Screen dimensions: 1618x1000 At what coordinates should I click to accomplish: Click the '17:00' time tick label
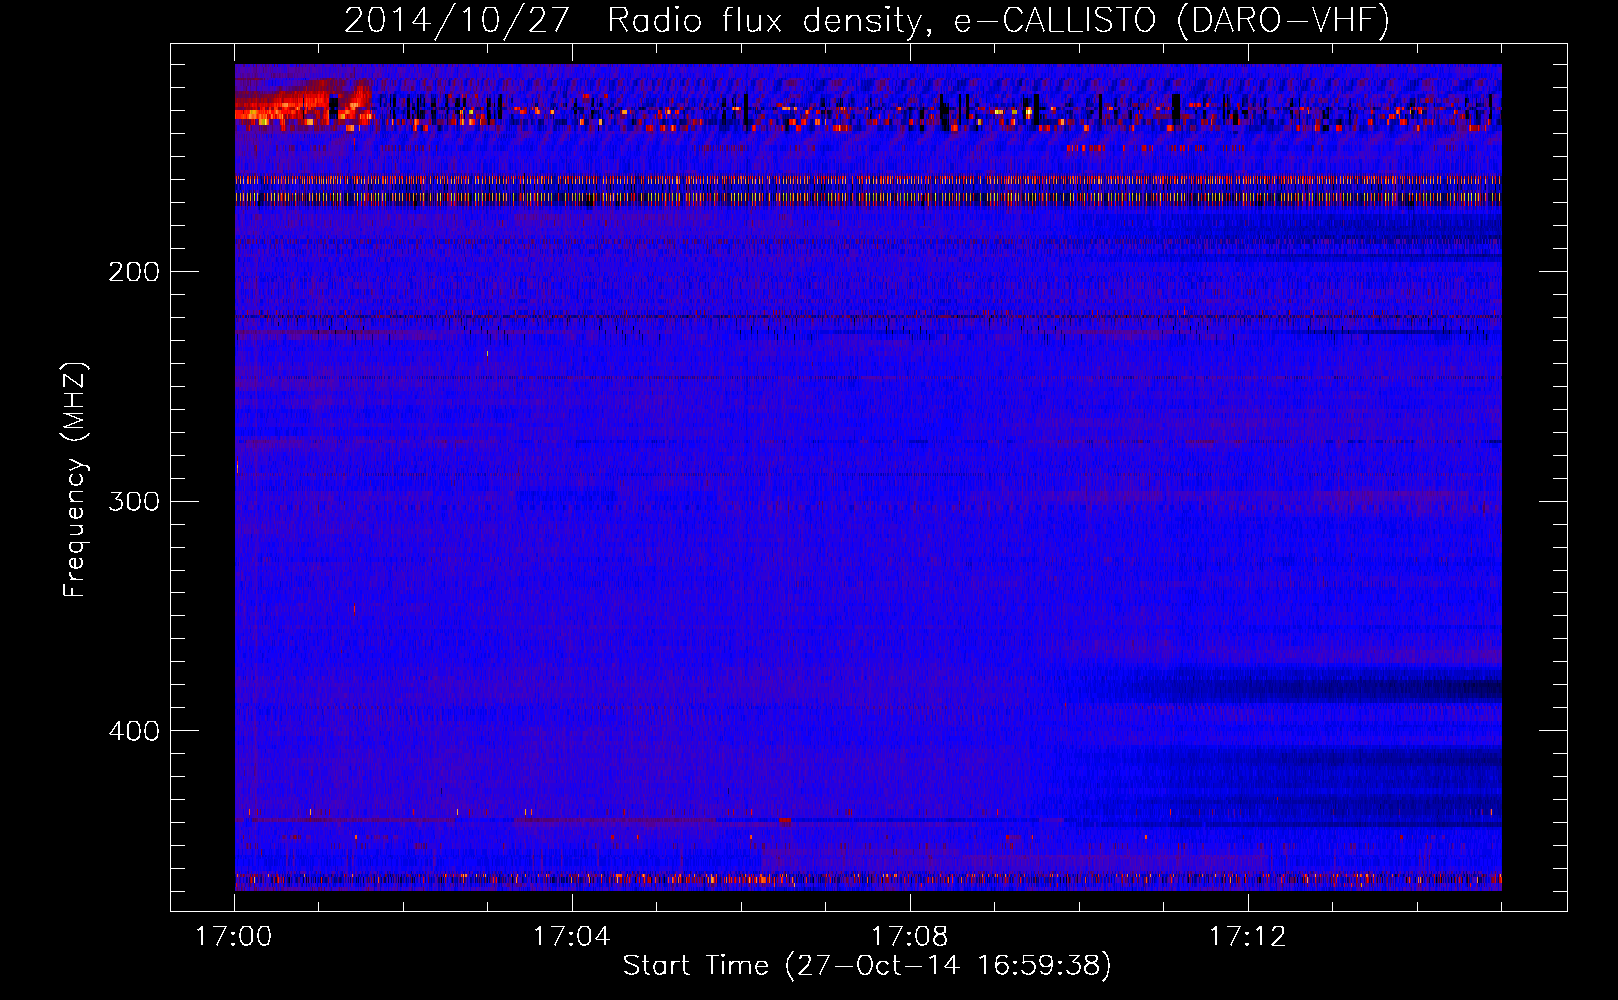point(234,936)
